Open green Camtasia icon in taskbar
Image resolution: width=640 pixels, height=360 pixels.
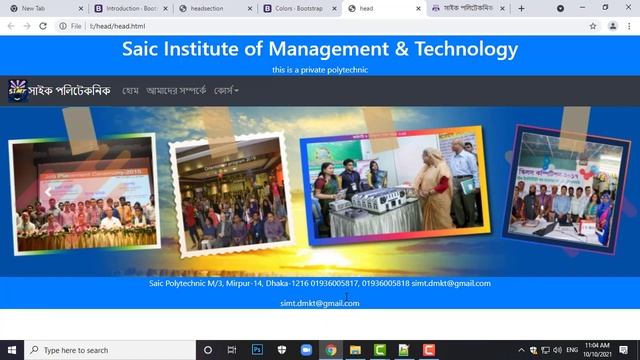click(380, 350)
